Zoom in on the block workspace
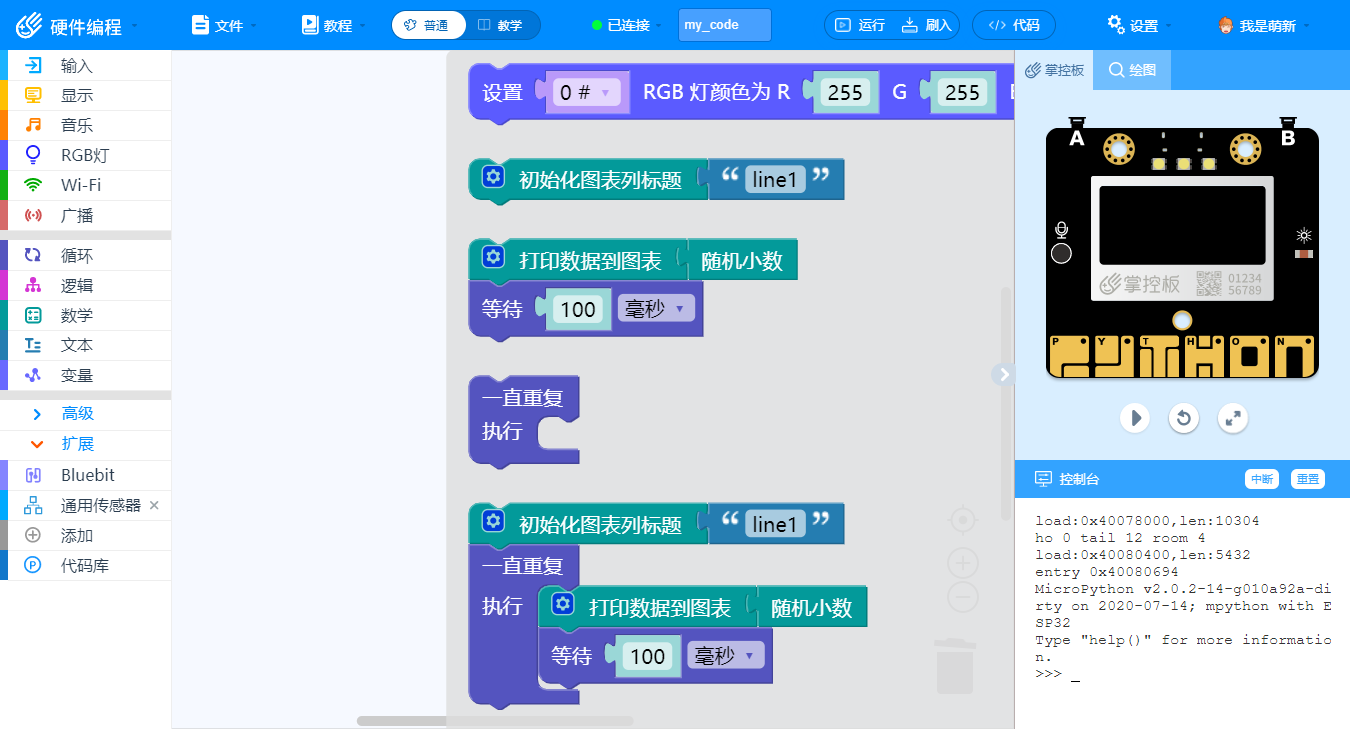 click(962, 564)
